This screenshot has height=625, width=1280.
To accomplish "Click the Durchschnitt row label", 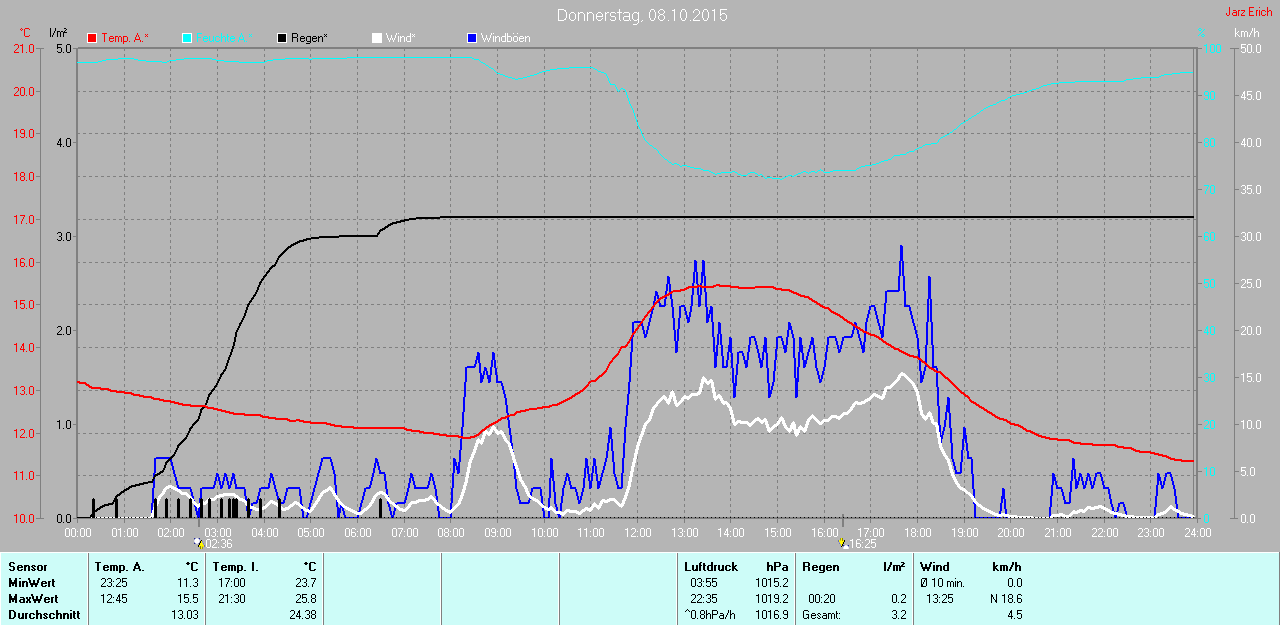I will (43, 615).
